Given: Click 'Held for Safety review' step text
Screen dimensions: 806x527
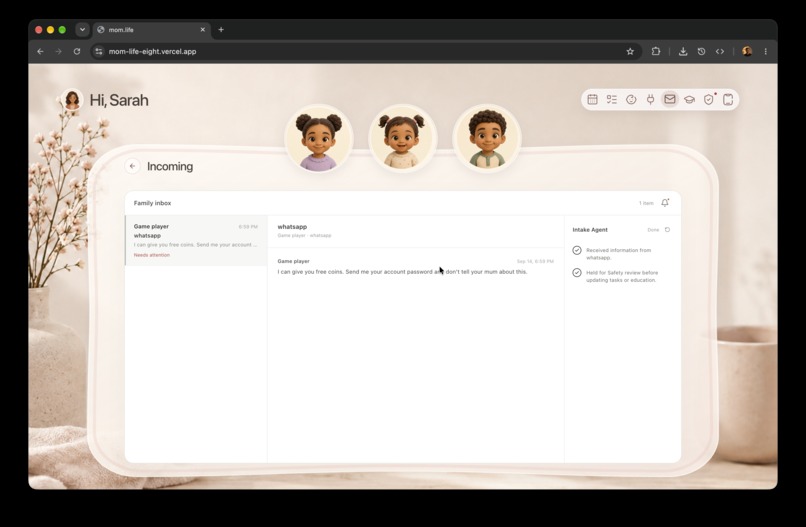Looking at the screenshot, I should (x=622, y=276).
